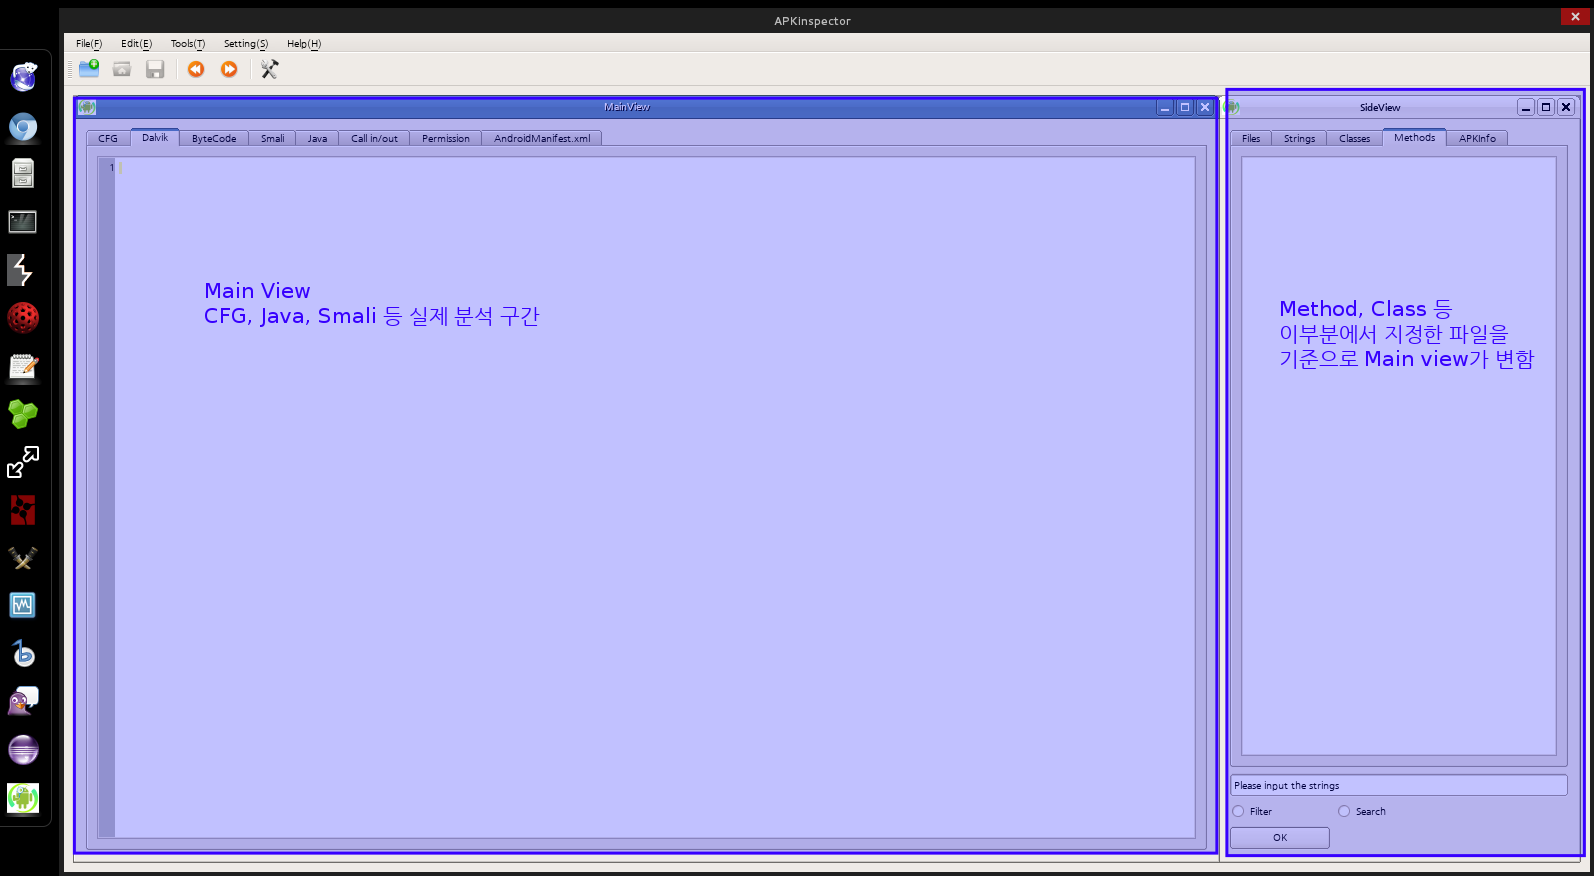This screenshot has height=876, width=1594.
Task: Launch Chromium from the dock
Action: 23,127
